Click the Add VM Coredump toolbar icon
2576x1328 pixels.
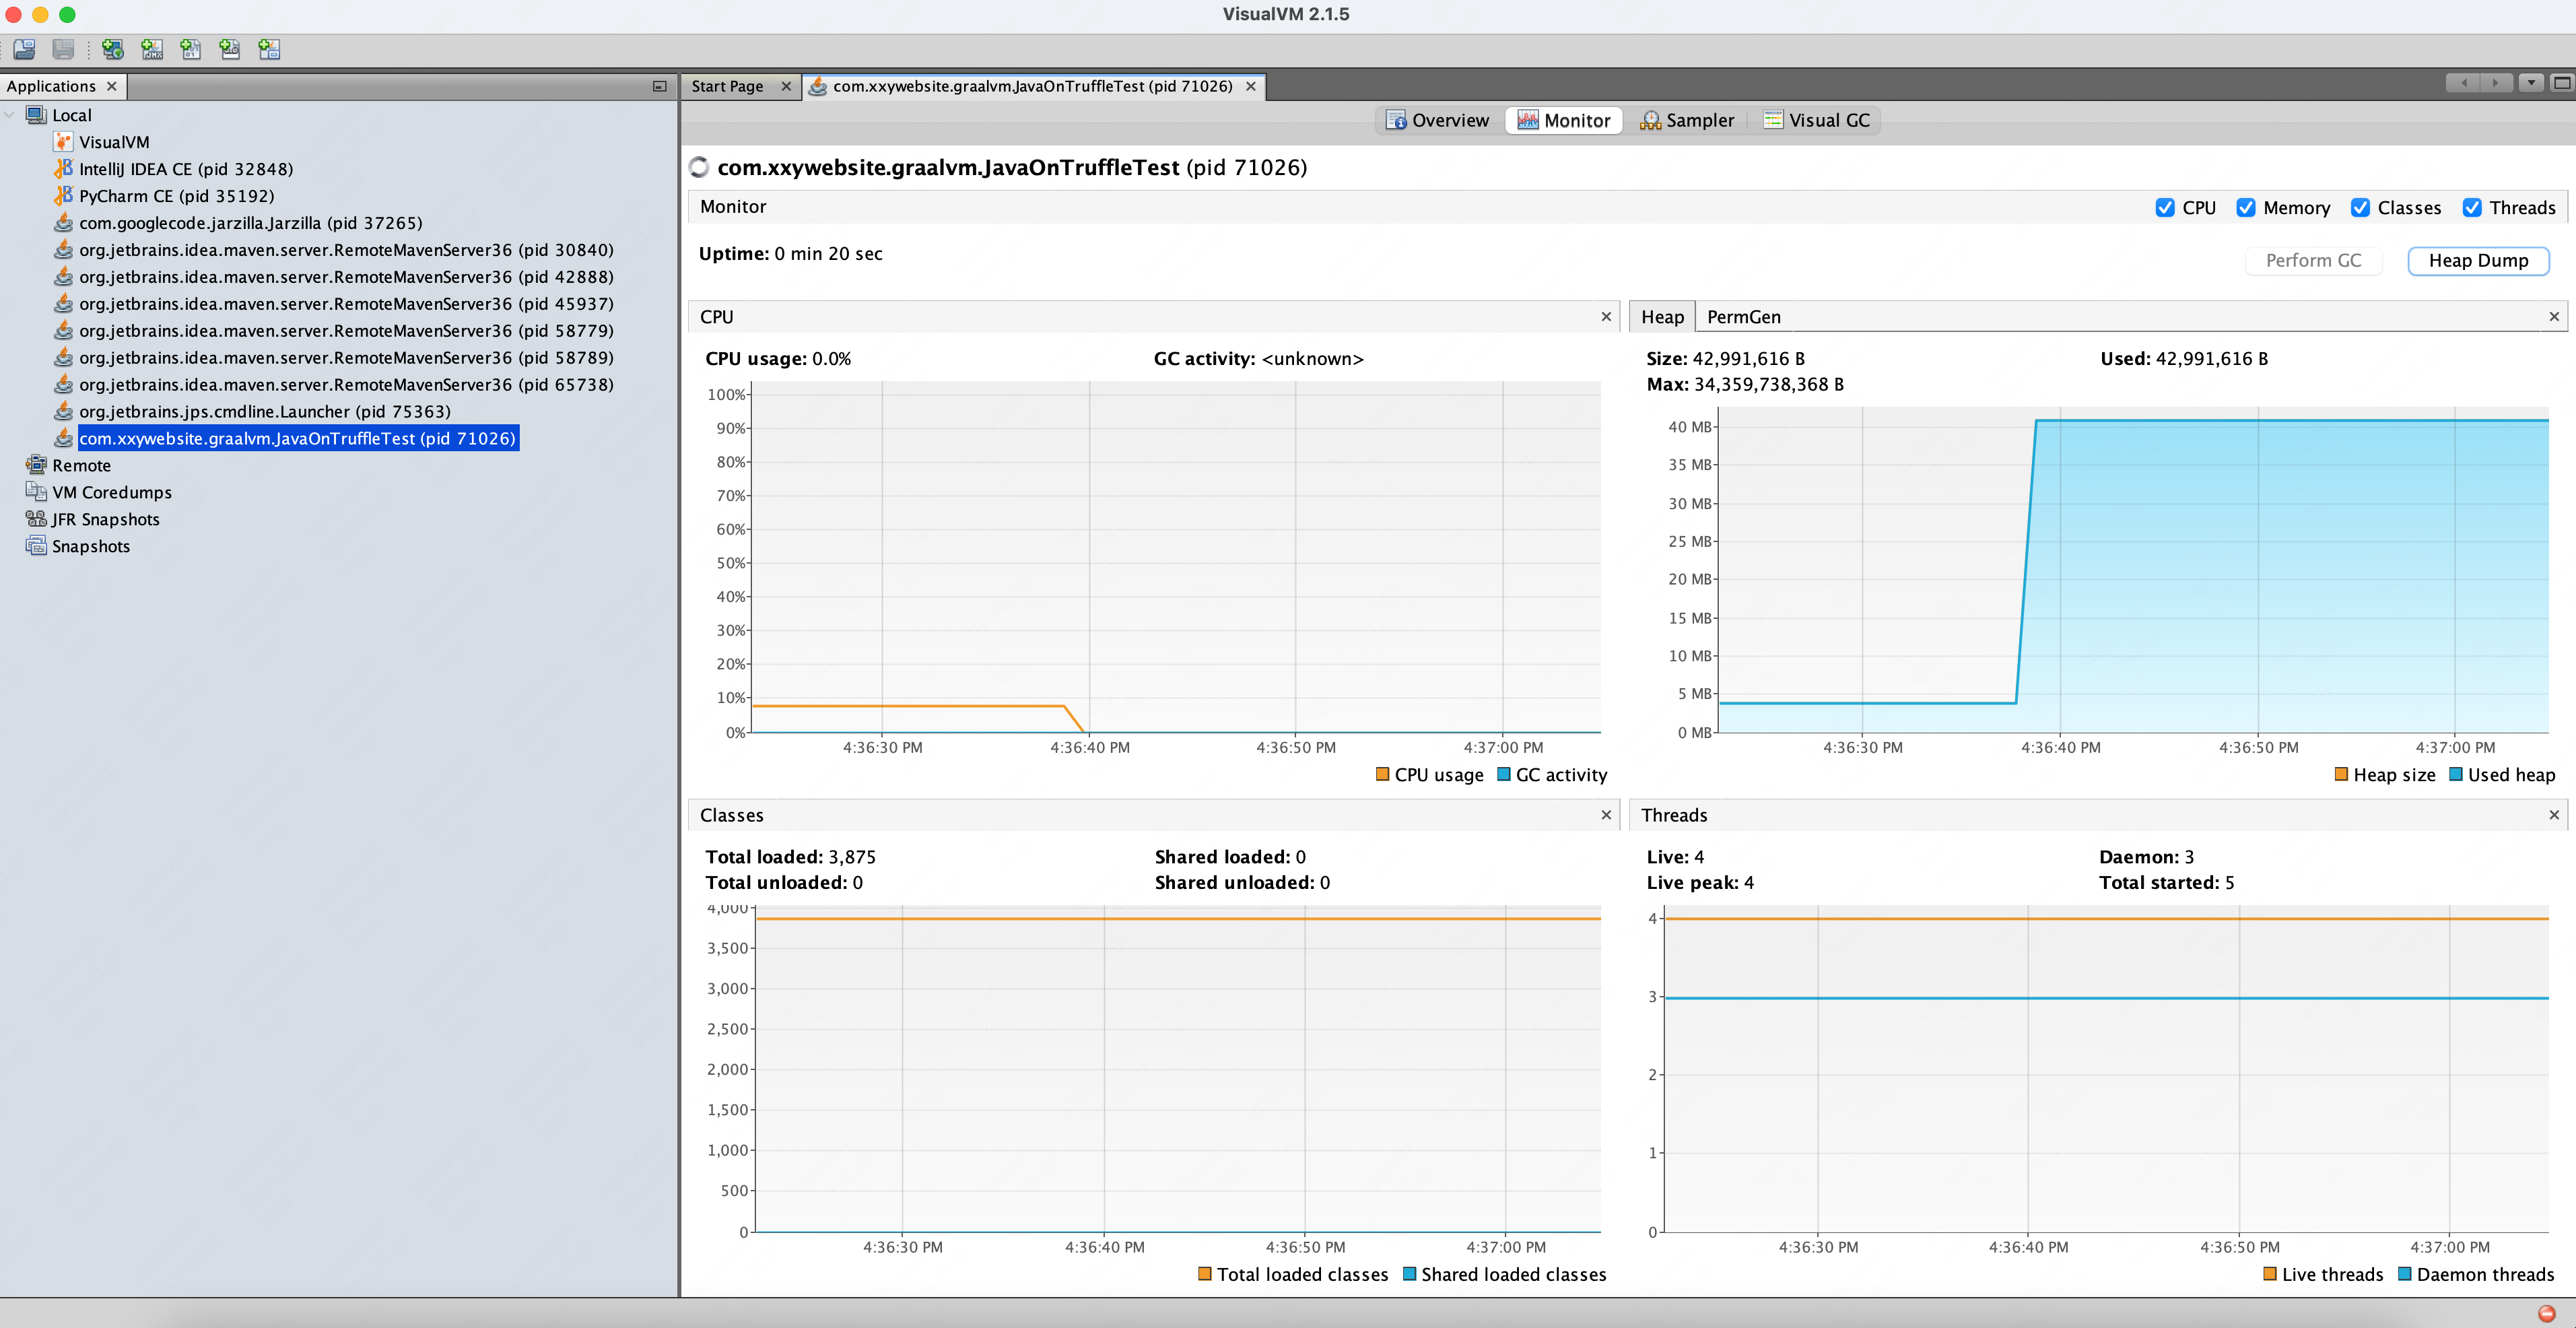191,49
